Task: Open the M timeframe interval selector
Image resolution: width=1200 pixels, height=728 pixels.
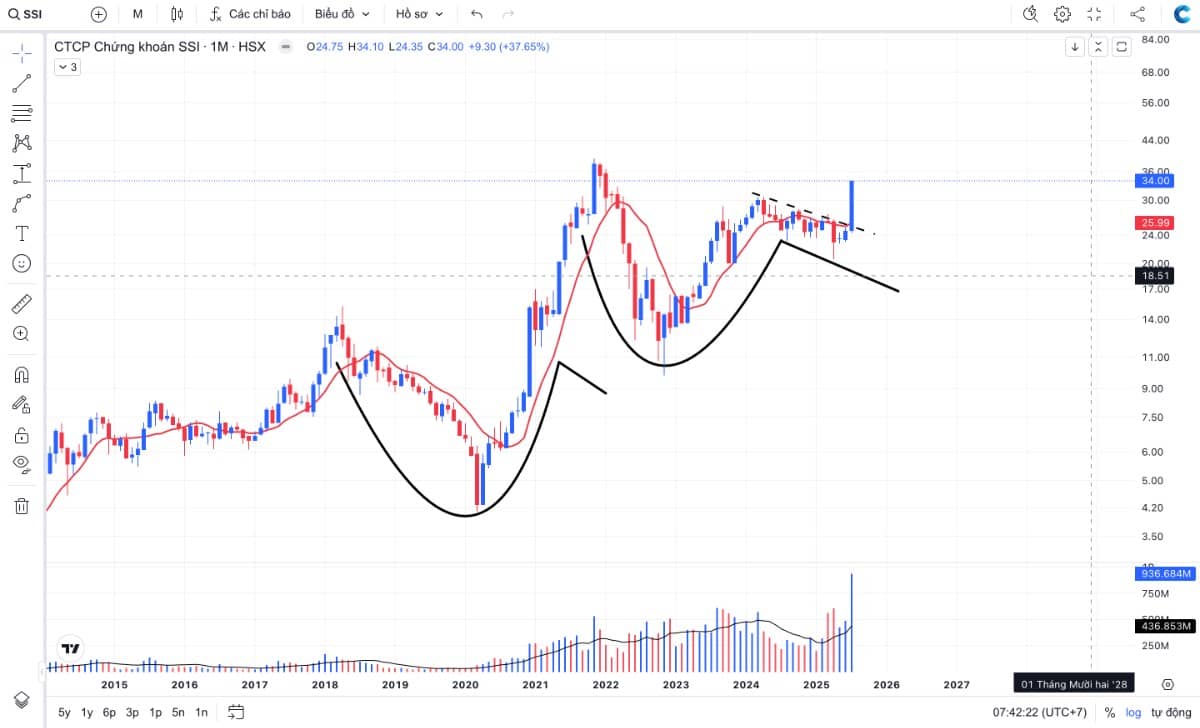Action: click(137, 14)
